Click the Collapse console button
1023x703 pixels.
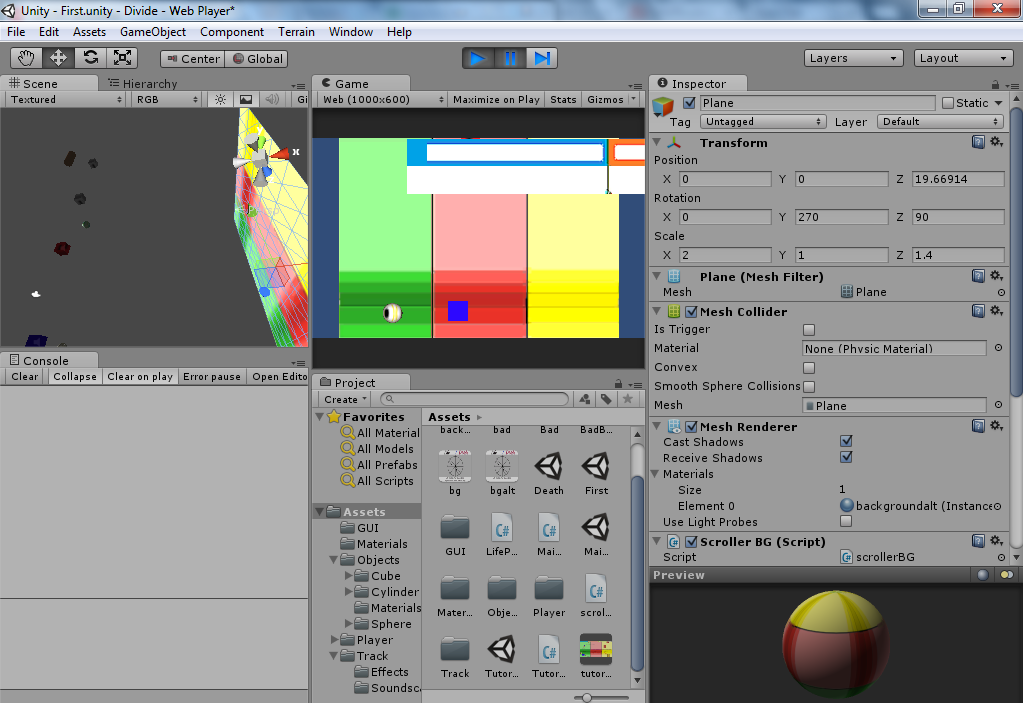click(x=75, y=377)
